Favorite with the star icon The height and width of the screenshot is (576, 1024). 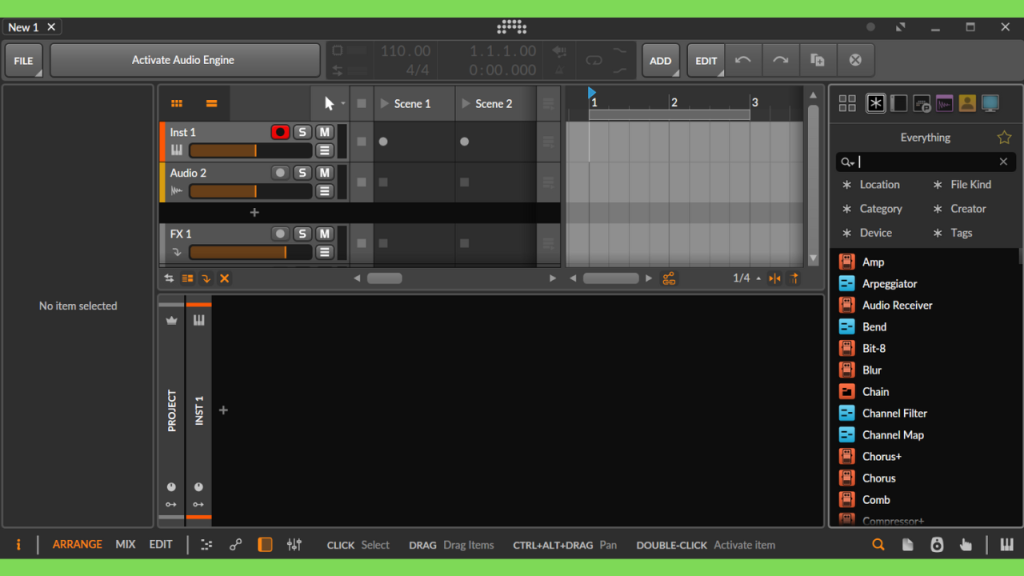click(1004, 137)
